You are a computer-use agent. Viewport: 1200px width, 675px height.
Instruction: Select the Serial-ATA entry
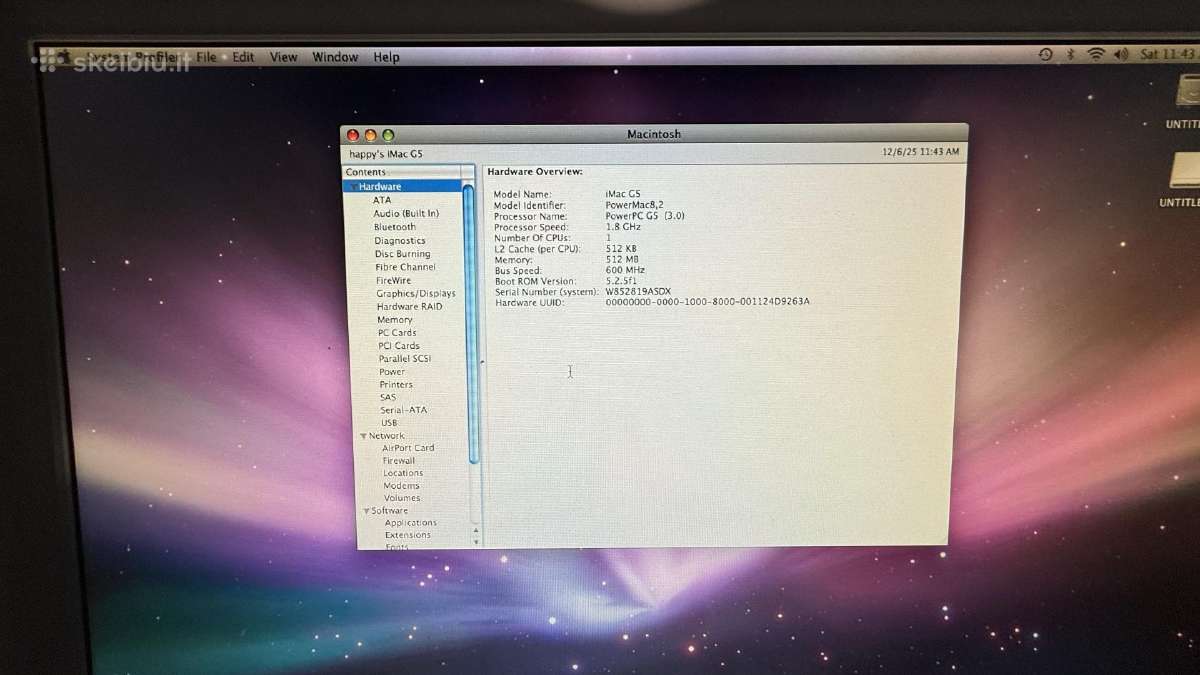coord(404,410)
